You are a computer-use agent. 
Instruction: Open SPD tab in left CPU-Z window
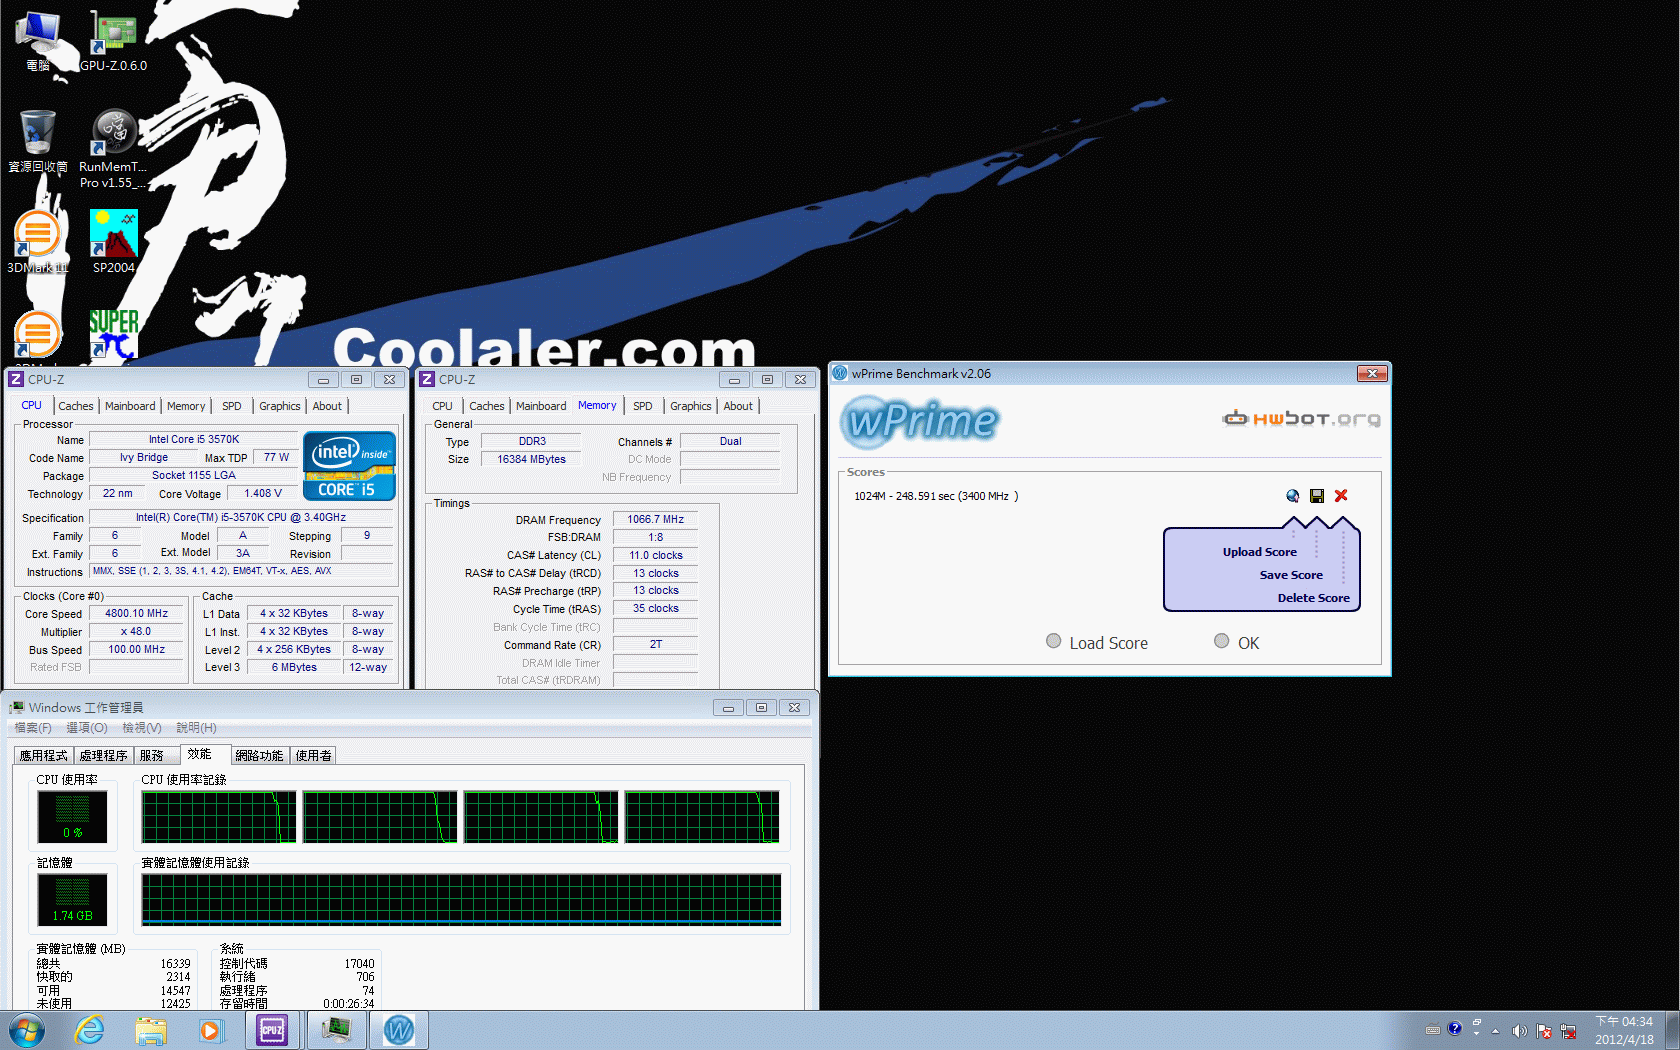[x=232, y=406]
